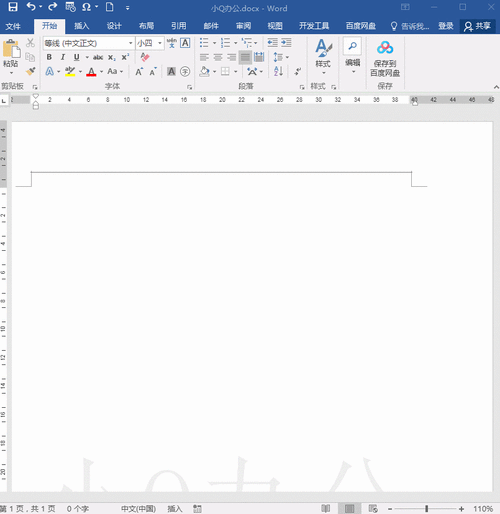Toggle Justify paragraph alignment
The width and height of the screenshot is (500, 514).
(245, 57)
